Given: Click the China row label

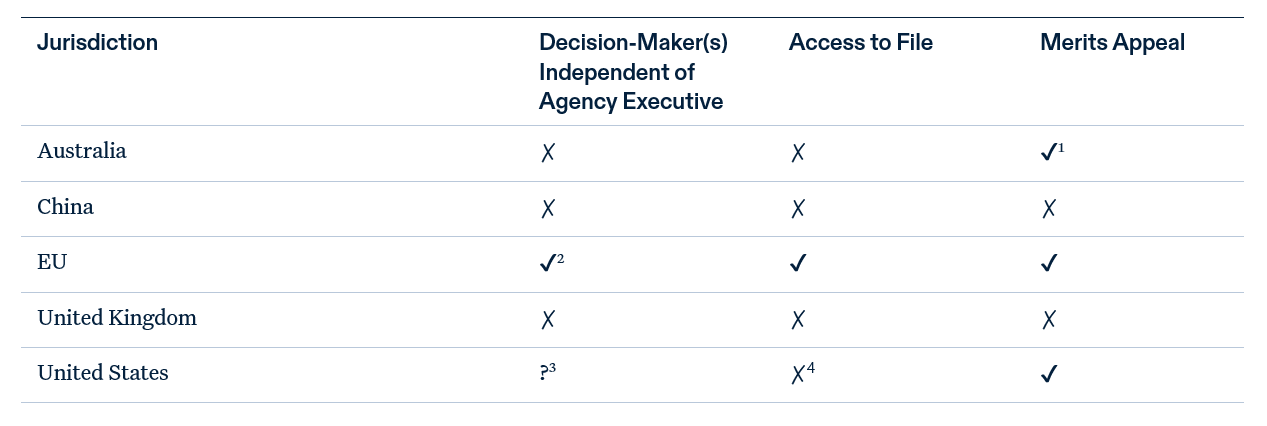Looking at the screenshot, I should point(66,207).
